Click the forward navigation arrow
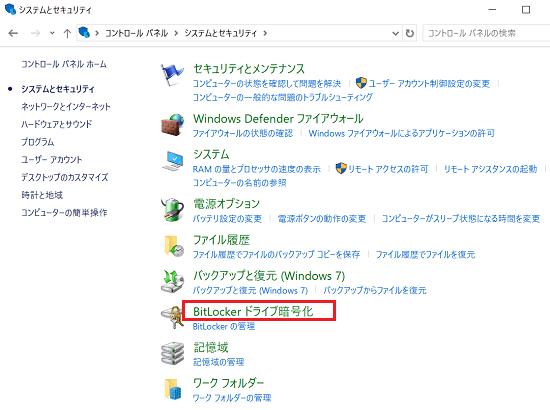This screenshot has height=410, width=550. [x=35, y=33]
